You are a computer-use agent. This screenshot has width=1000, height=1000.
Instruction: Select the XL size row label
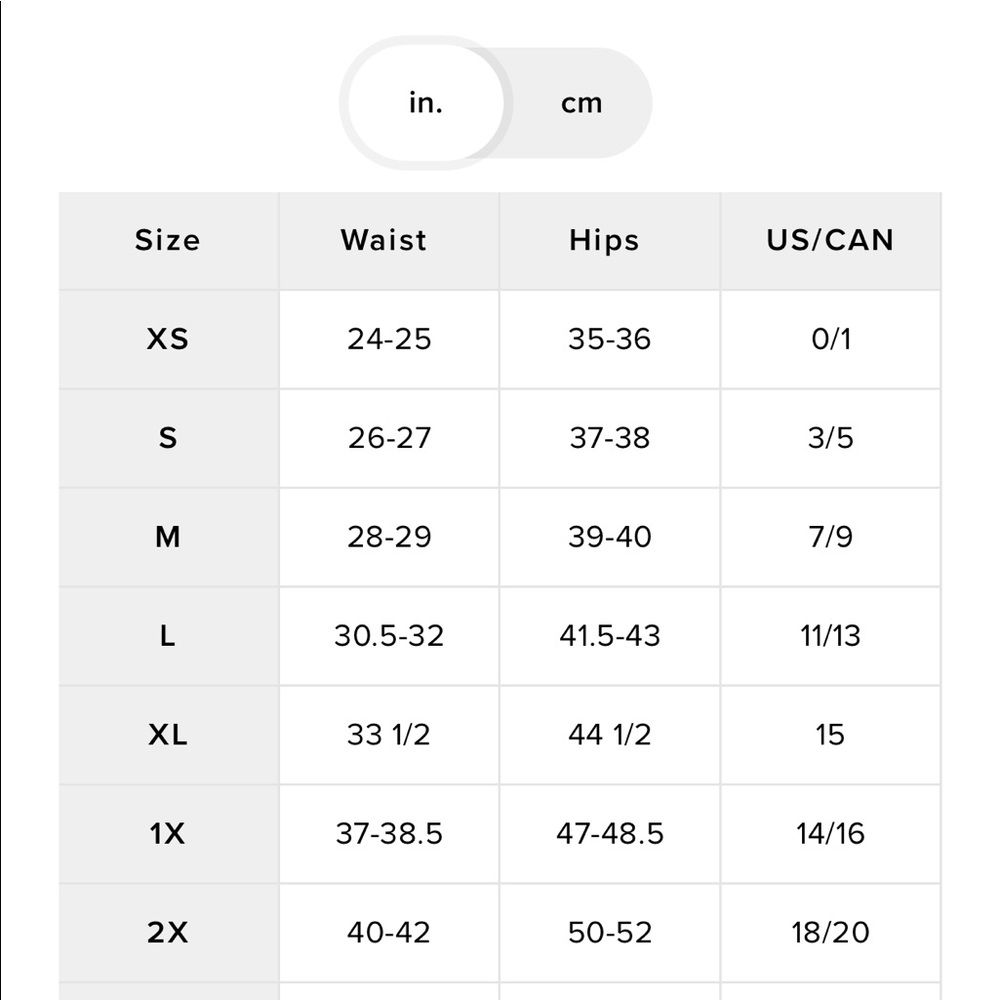pyautogui.click(x=168, y=735)
